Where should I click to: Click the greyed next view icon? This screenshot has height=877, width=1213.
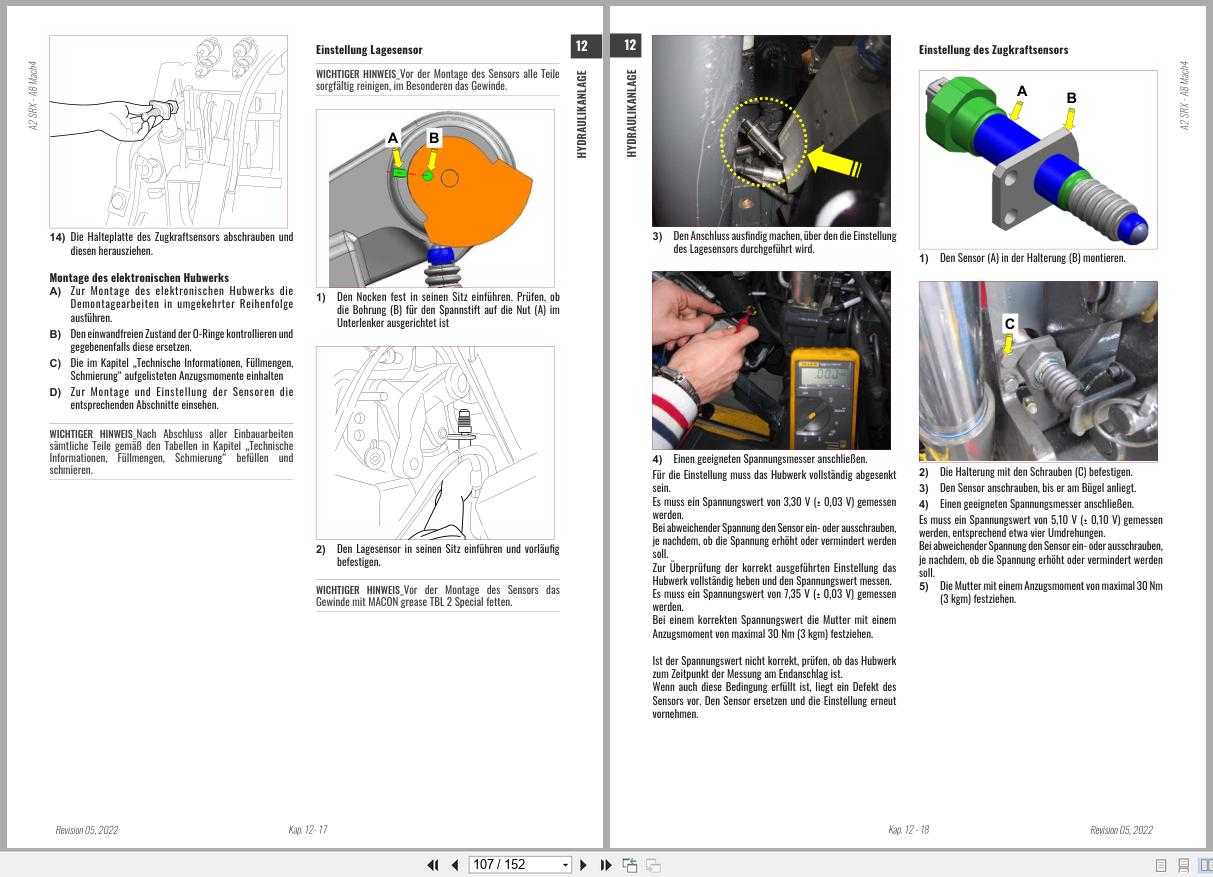(x=653, y=865)
